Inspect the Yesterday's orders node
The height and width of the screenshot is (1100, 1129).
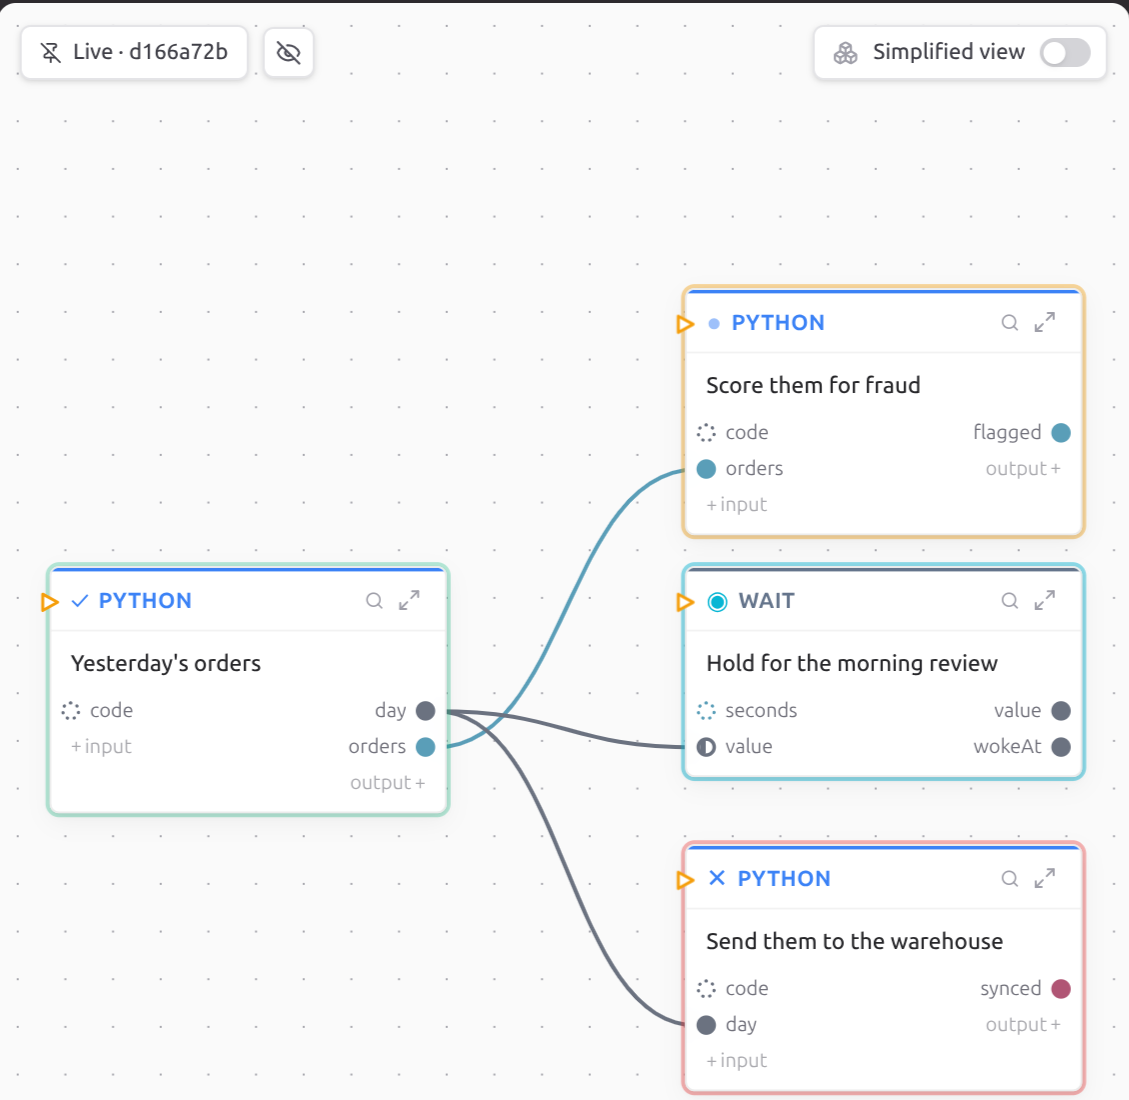coord(374,600)
